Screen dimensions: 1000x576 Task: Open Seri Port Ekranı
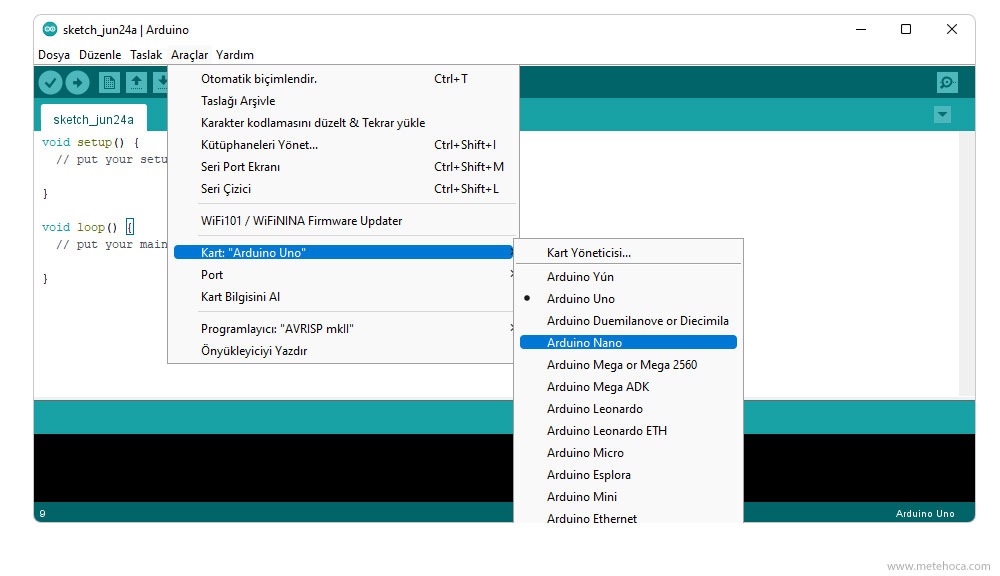344,167
